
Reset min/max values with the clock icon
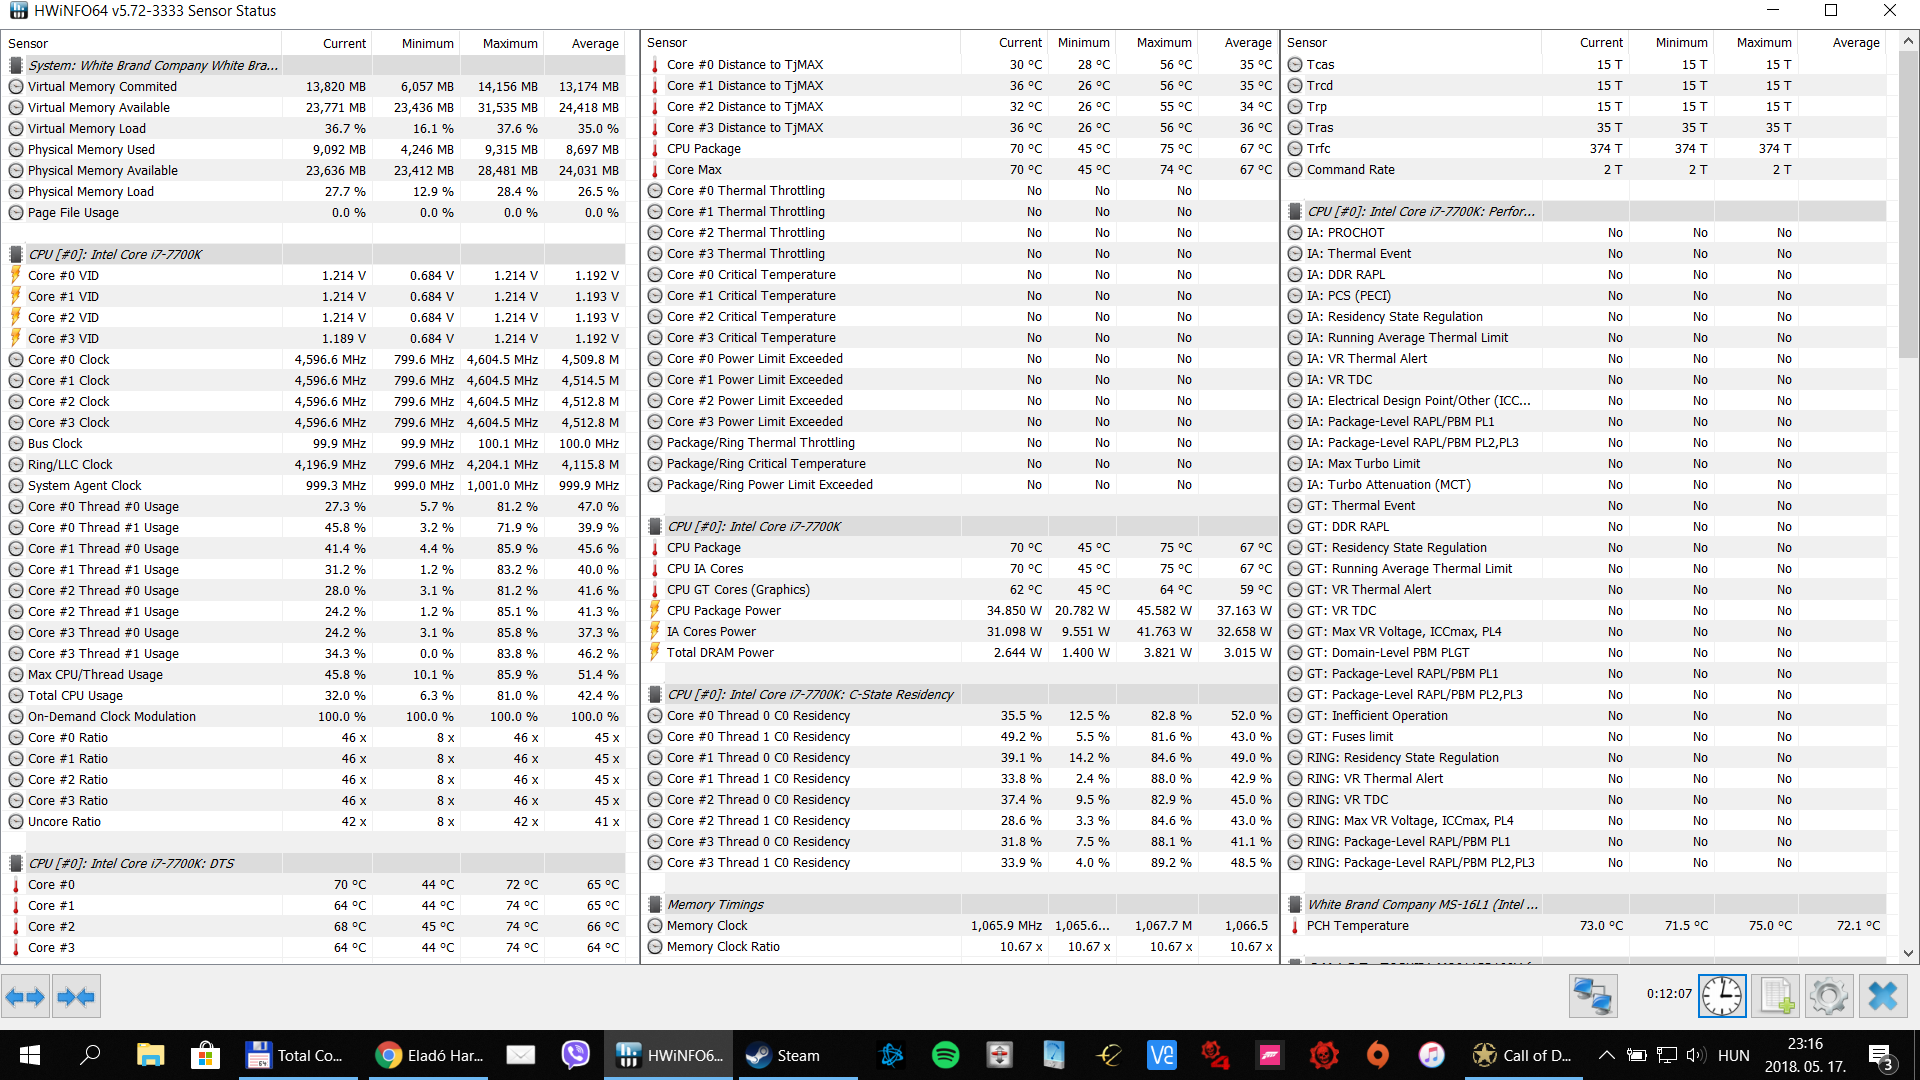[x=1722, y=996]
